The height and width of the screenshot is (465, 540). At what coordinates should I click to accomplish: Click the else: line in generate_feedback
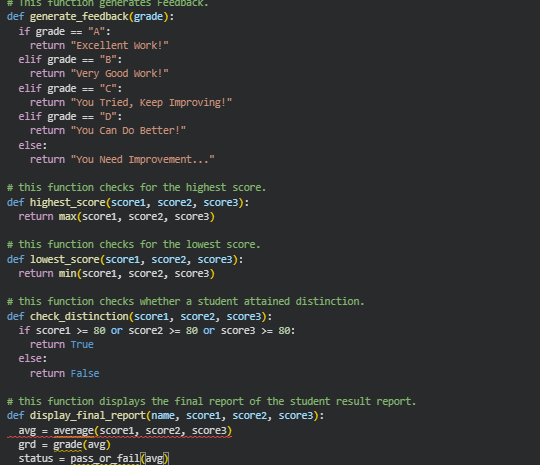[x=33, y=145]
